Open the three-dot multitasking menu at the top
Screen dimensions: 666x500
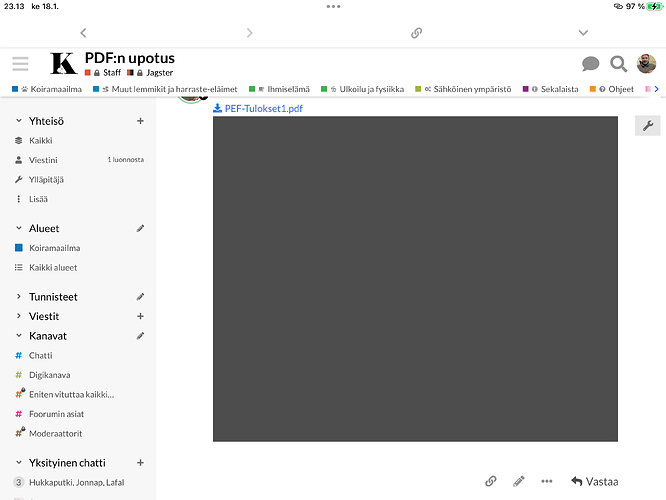(333, 6)
